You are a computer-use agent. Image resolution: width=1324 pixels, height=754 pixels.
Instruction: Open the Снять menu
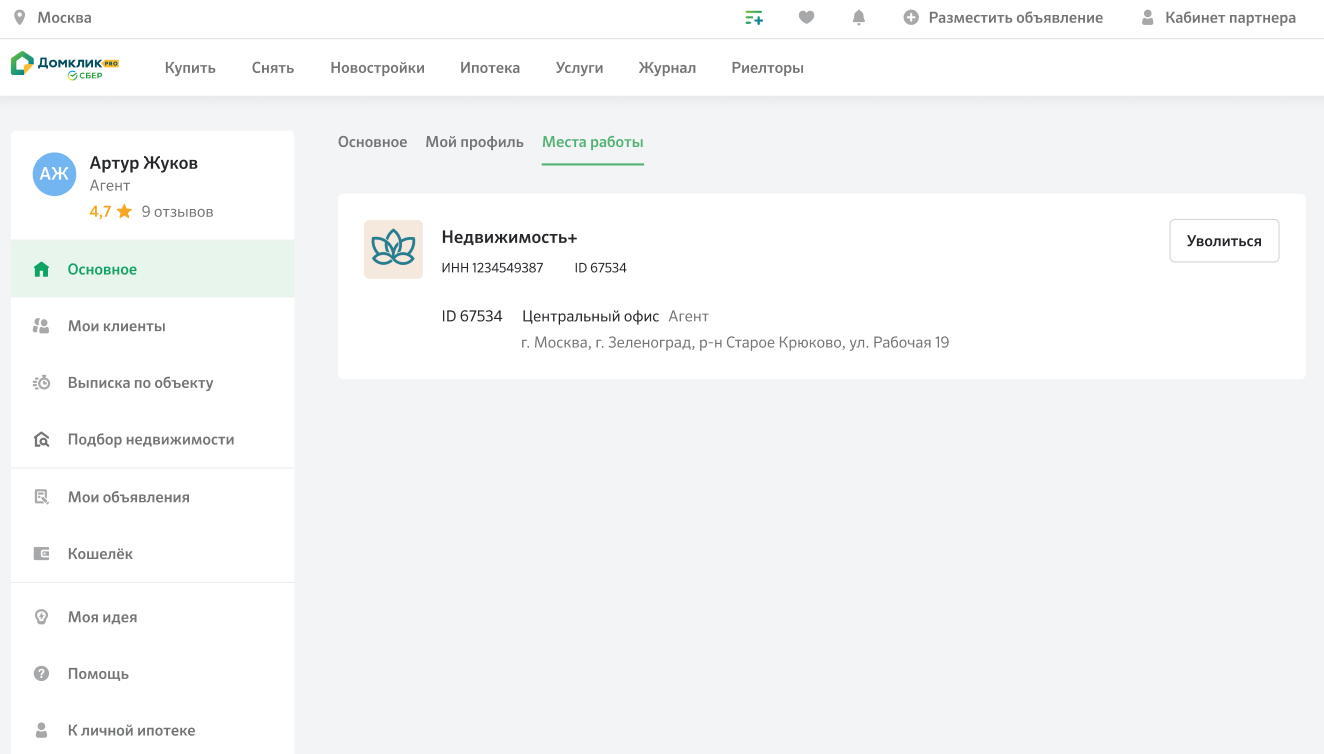click(x=273, y=68)
